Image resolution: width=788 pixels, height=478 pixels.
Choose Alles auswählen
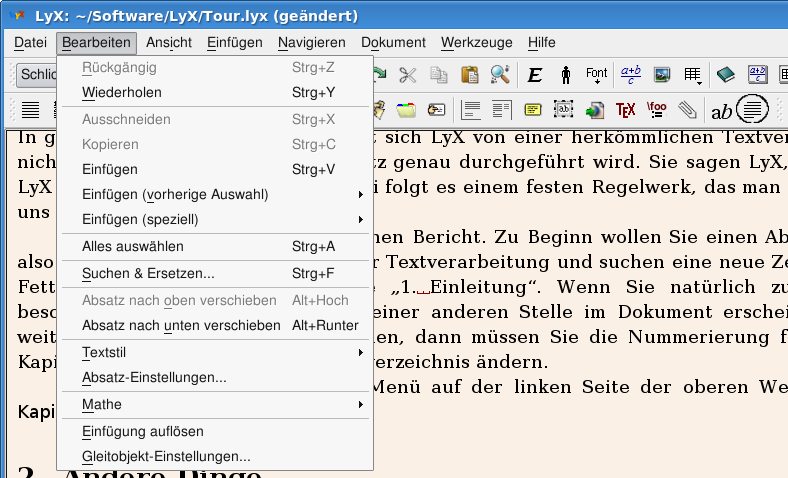click(x=215, y=246)
